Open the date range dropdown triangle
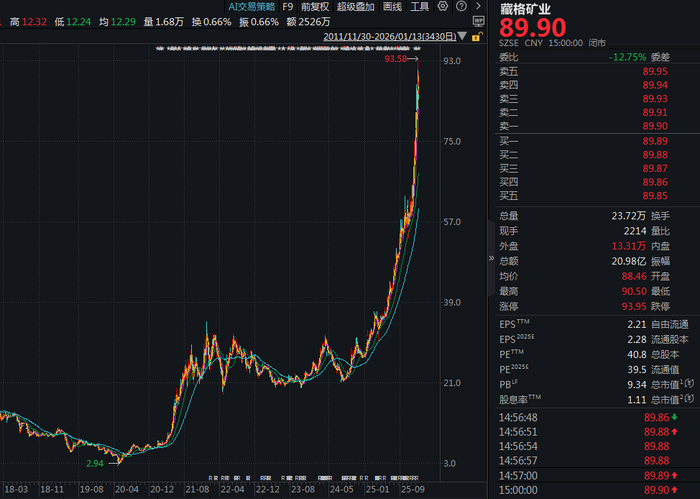700x499 pixels. pyautogui.click(x=462, y=36)
